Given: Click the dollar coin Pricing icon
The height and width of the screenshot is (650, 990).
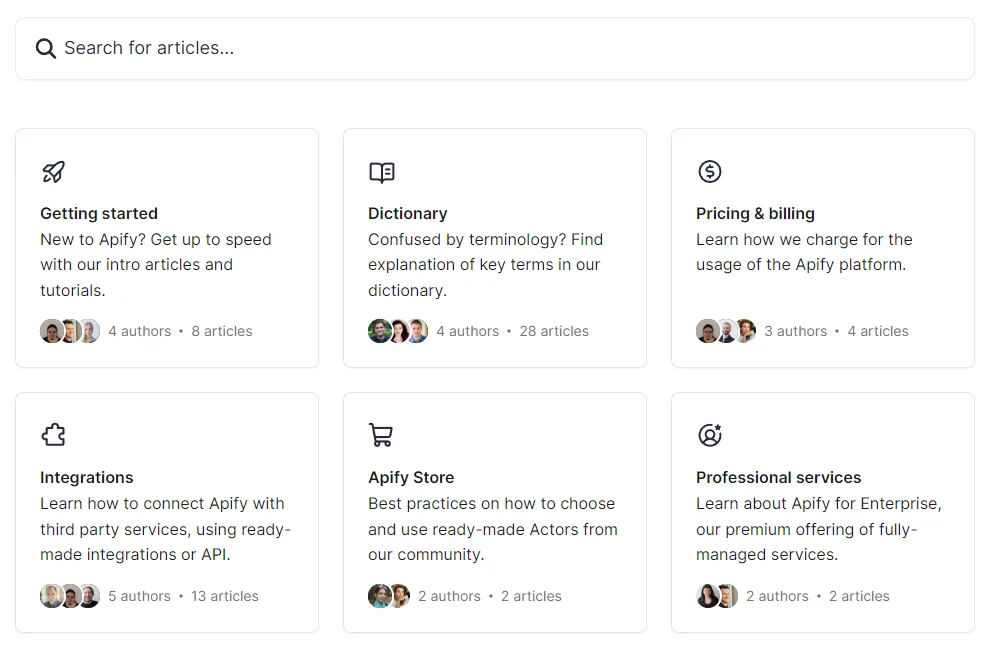Looking at the screenshot, I should (710, 172).
